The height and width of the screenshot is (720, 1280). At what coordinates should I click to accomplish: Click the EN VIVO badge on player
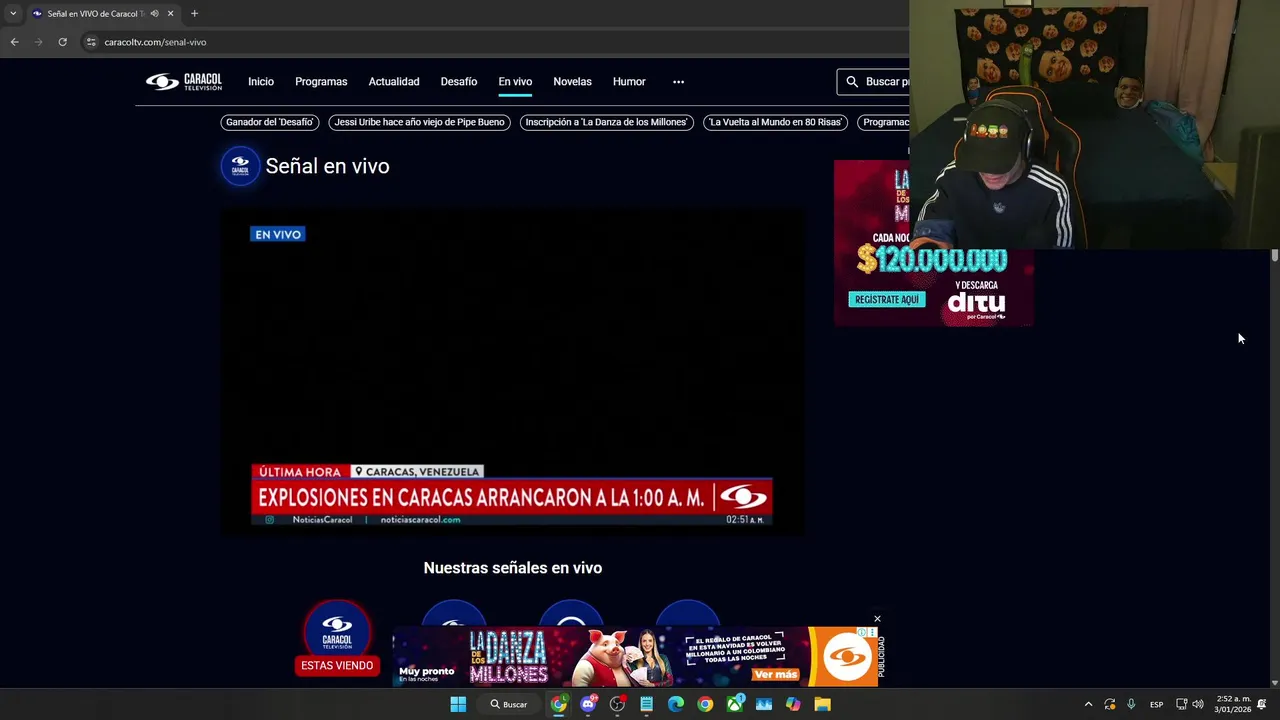[277, 234]
